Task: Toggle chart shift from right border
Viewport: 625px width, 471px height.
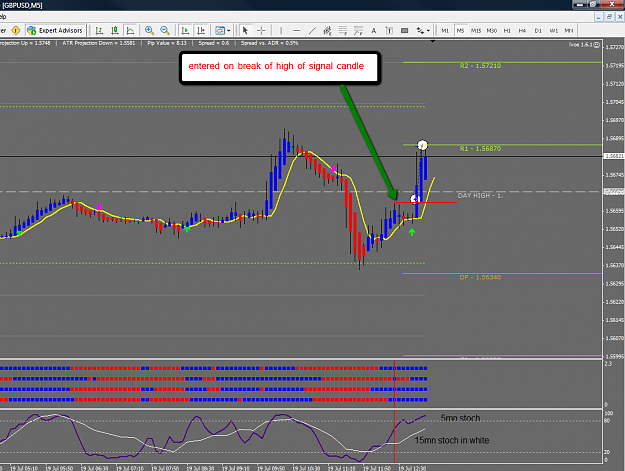Action: (x=201, y=31)
